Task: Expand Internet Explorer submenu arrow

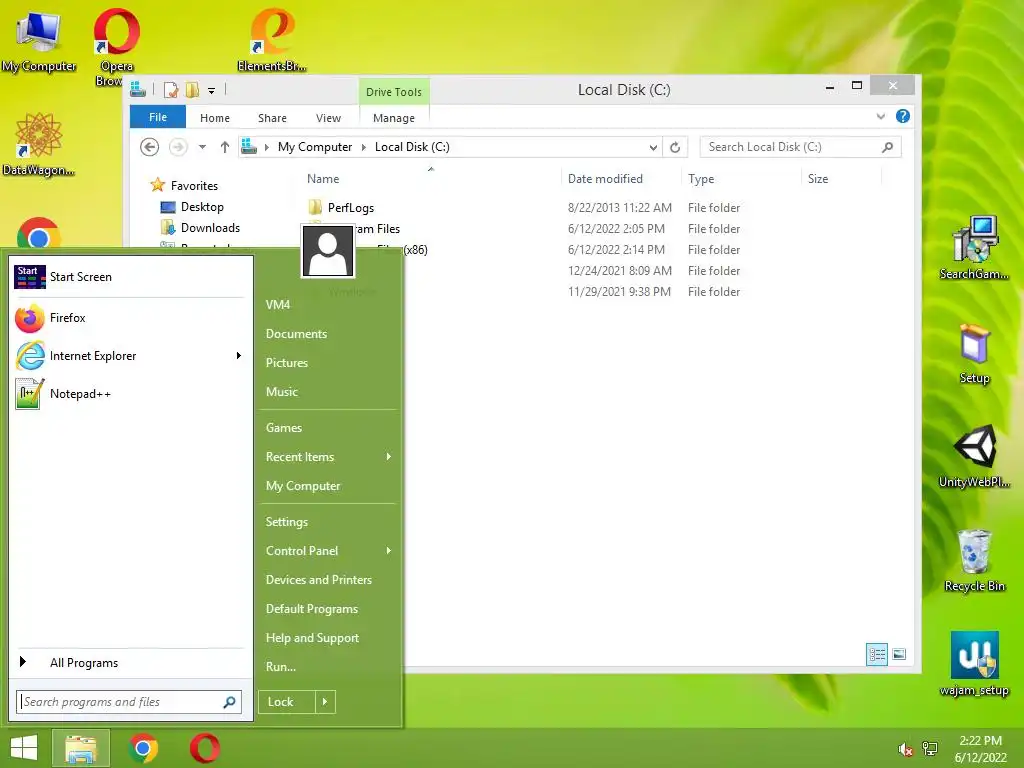Action: coord(238,356)
